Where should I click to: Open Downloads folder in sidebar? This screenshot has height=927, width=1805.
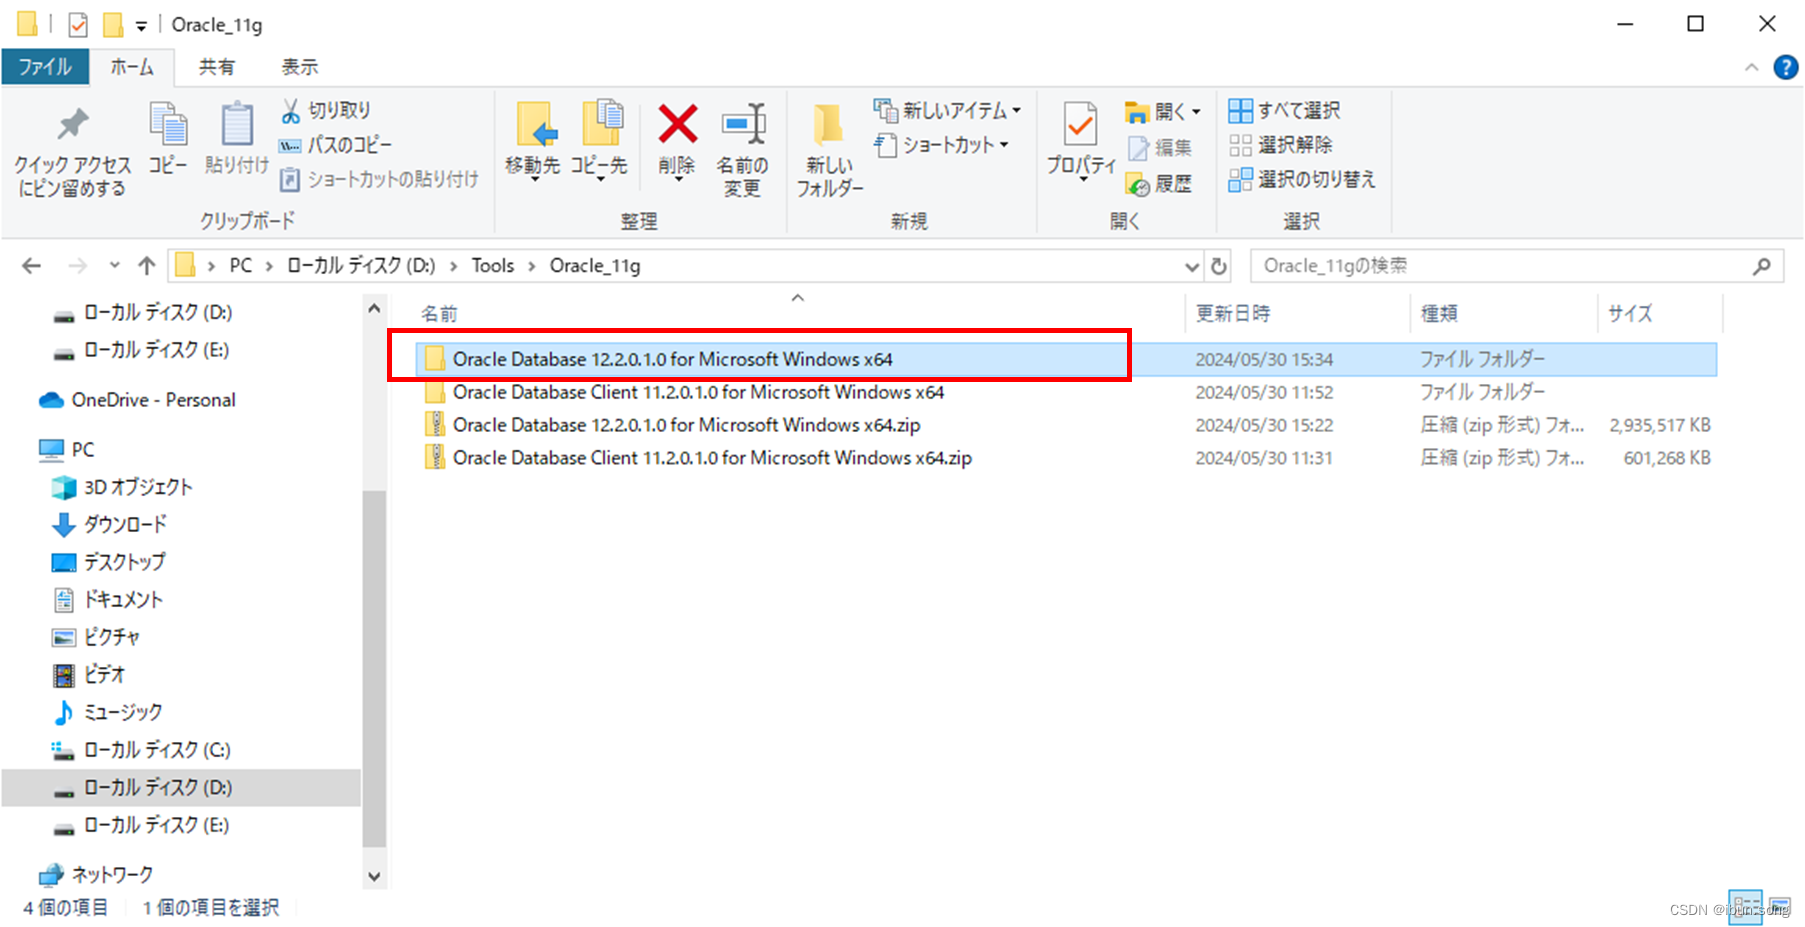click(109, 524)
